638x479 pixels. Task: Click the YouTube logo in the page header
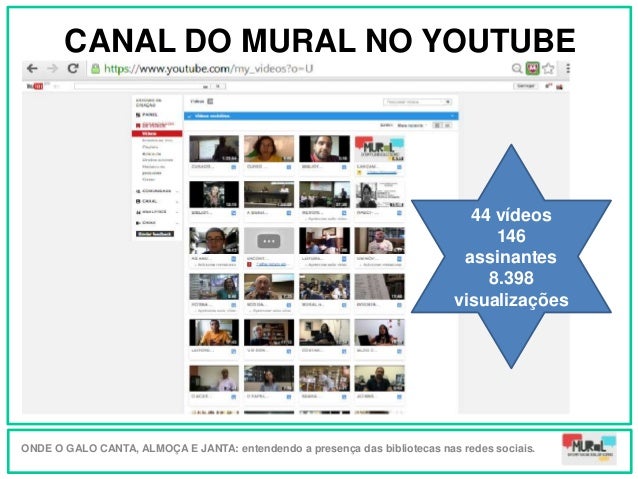(x=35, y=86)
